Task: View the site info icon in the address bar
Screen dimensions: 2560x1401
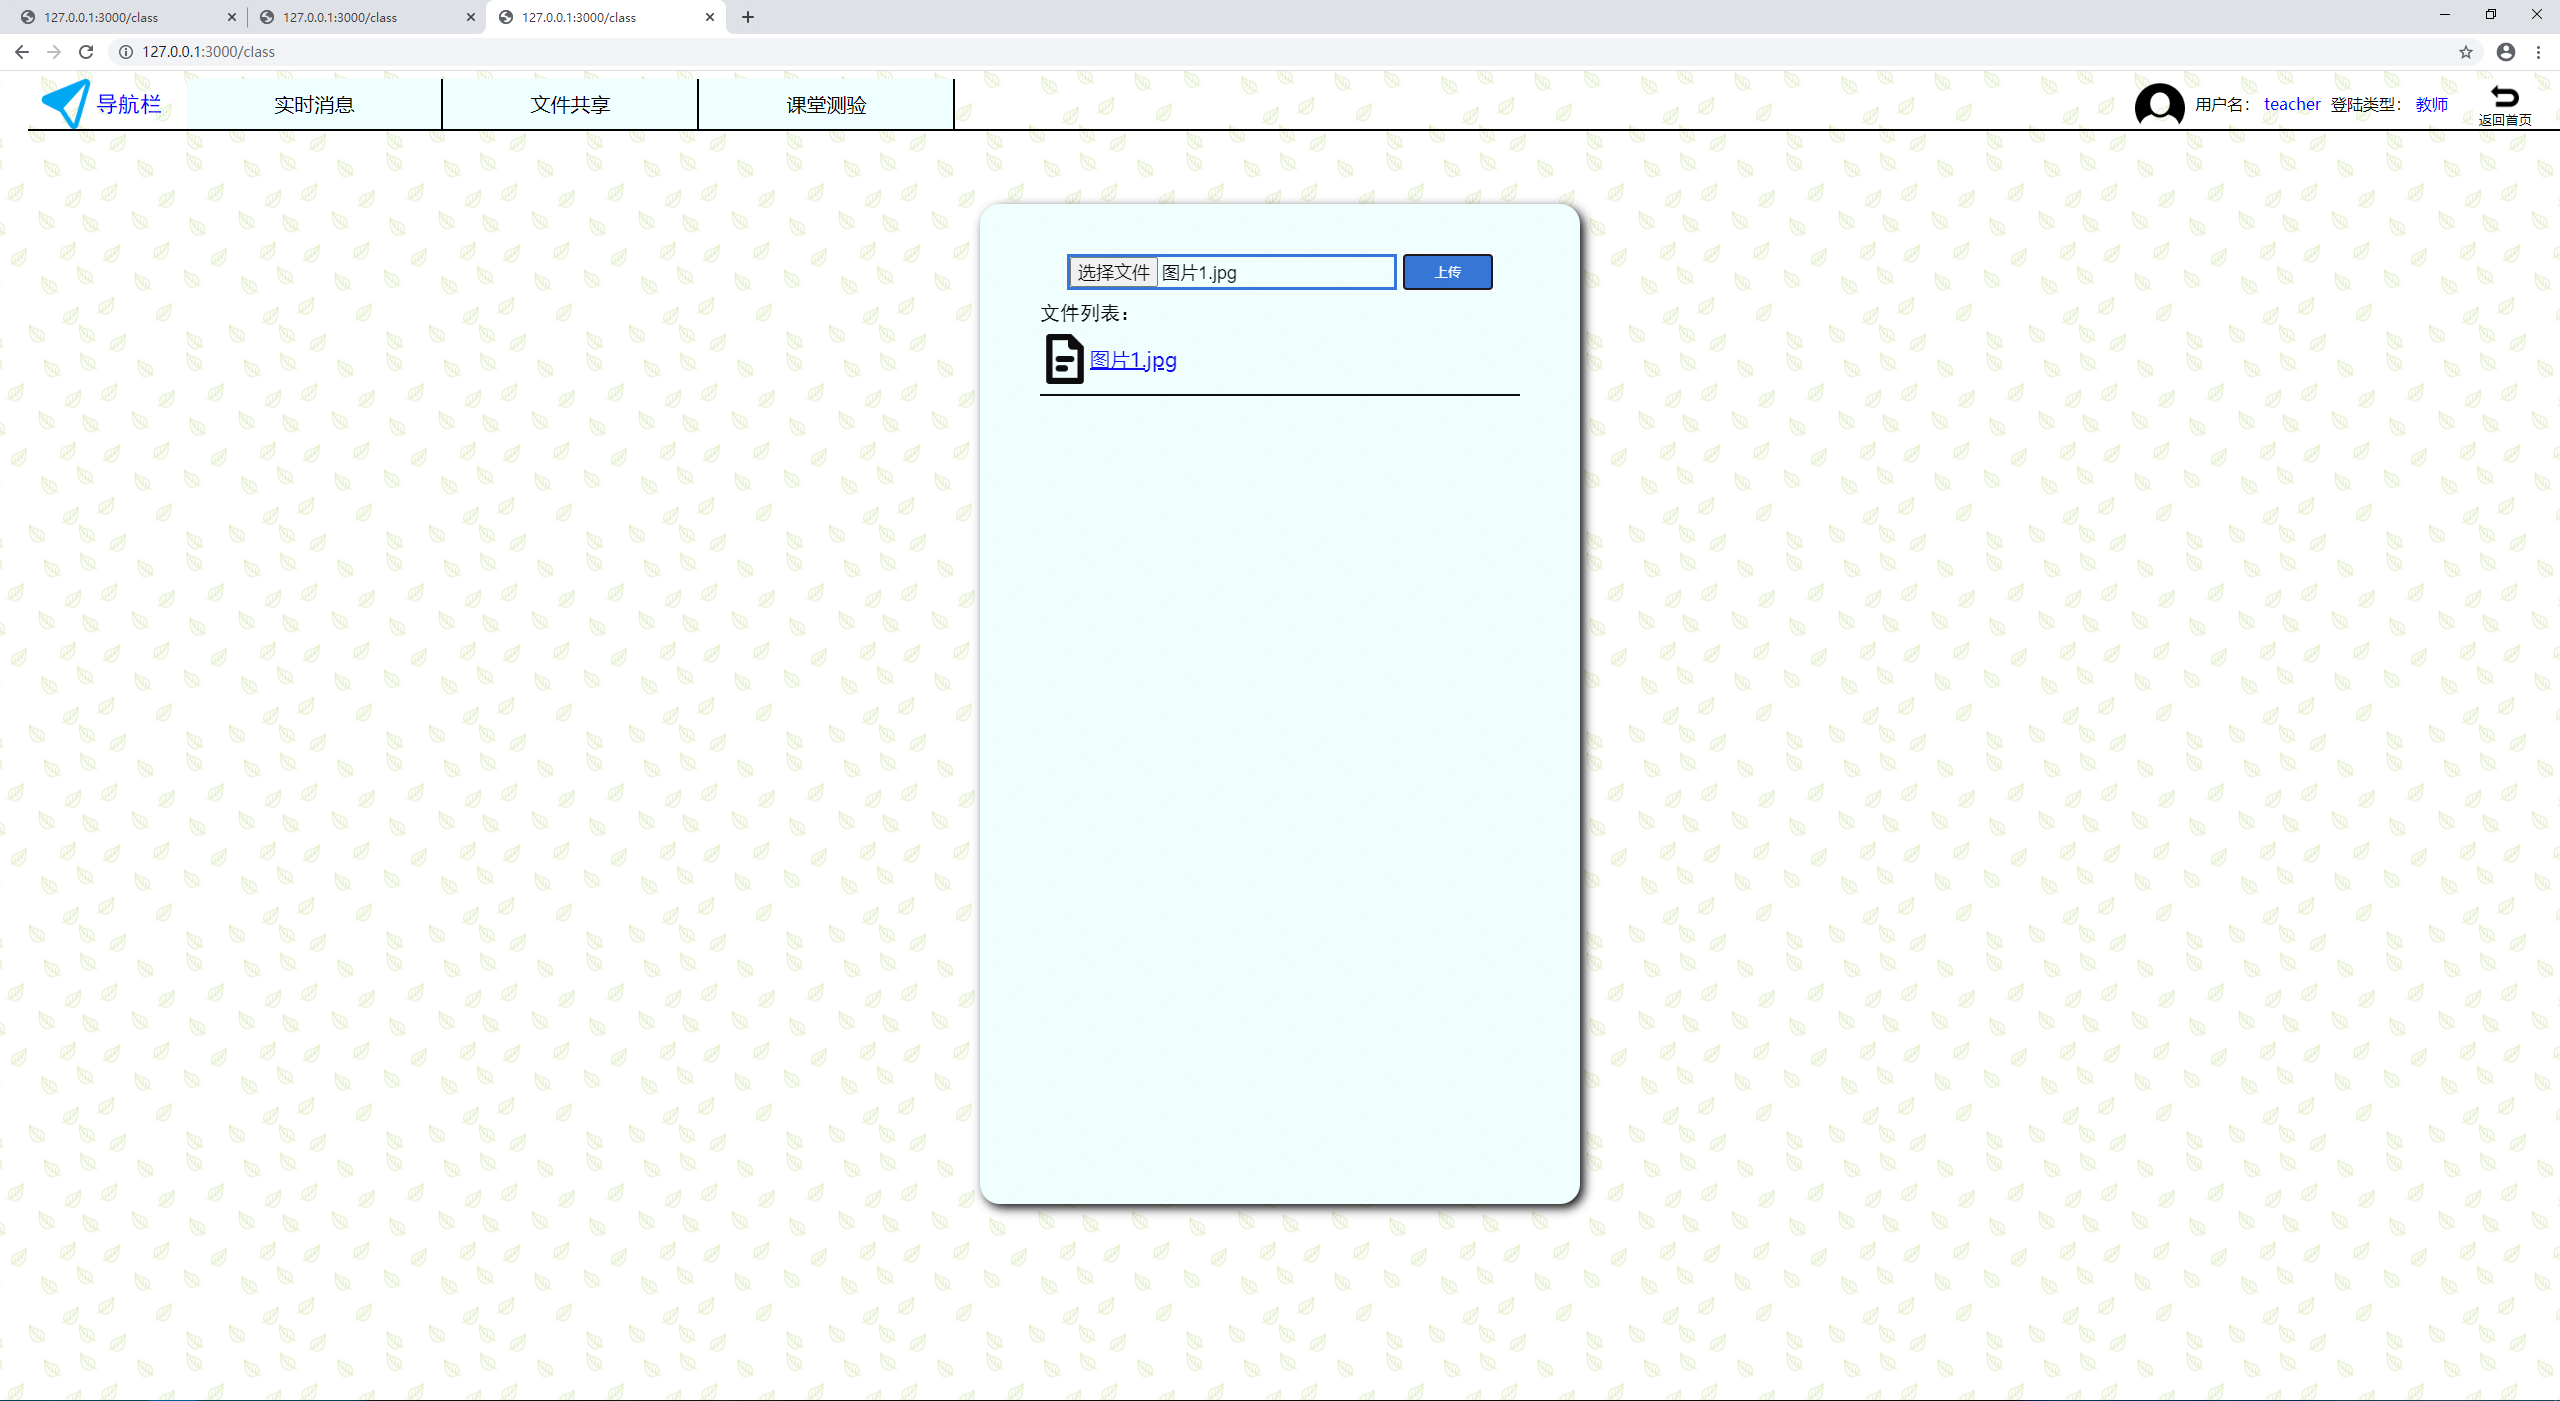Action: 126,52
